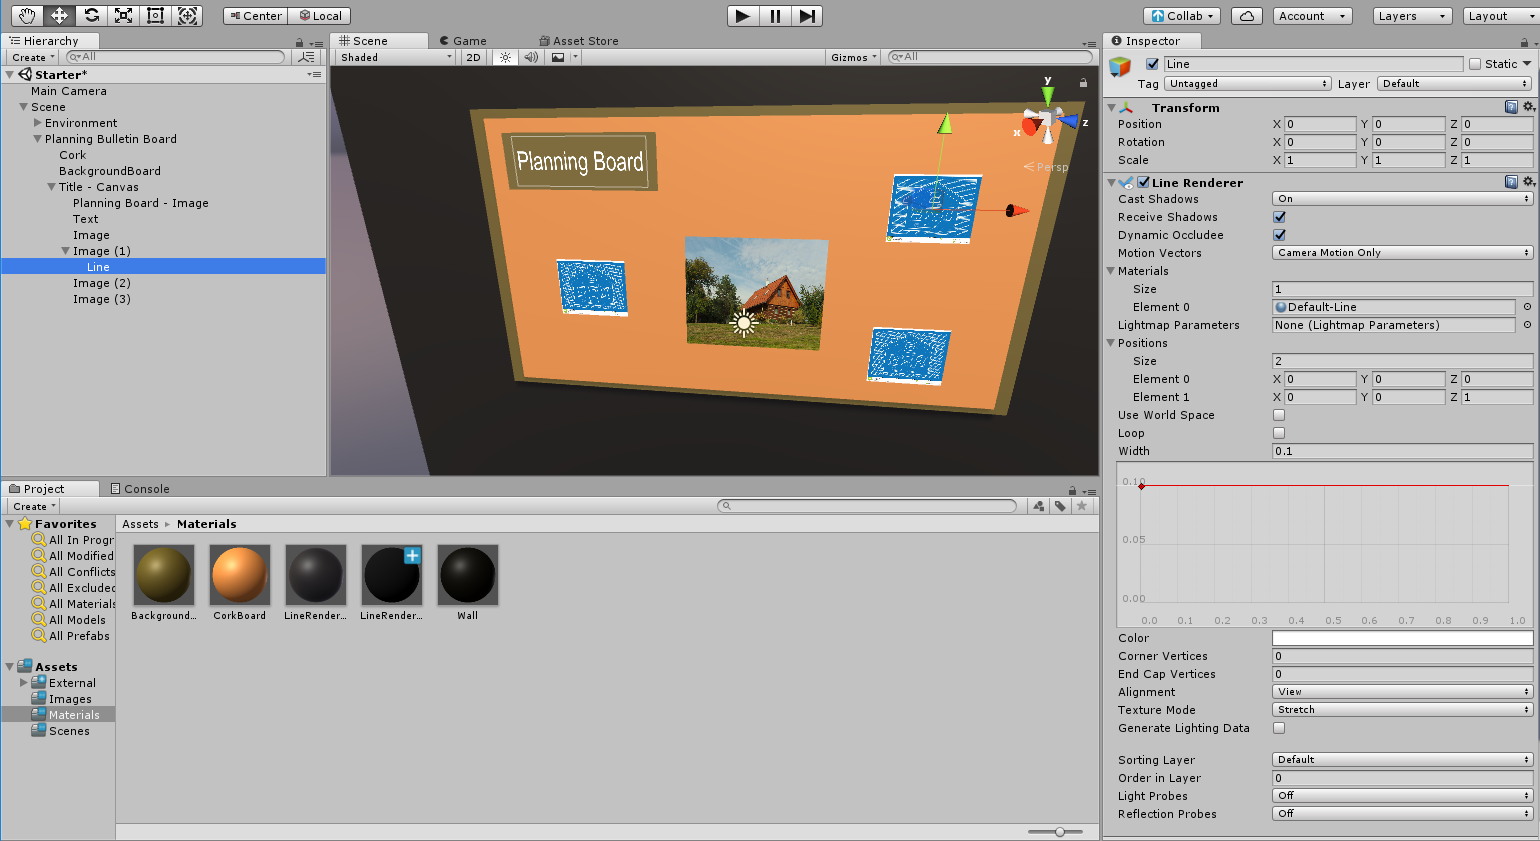Click the Pause button
1540x841 pixels.
tap(775, 16)
